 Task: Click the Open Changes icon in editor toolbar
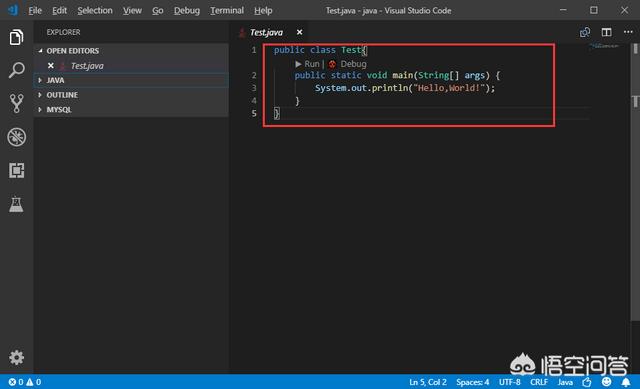(585, 32)
